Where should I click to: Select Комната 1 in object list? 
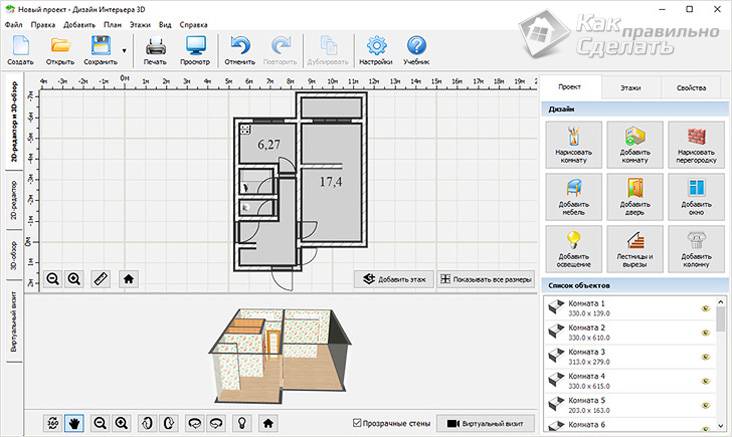[630, 308]
